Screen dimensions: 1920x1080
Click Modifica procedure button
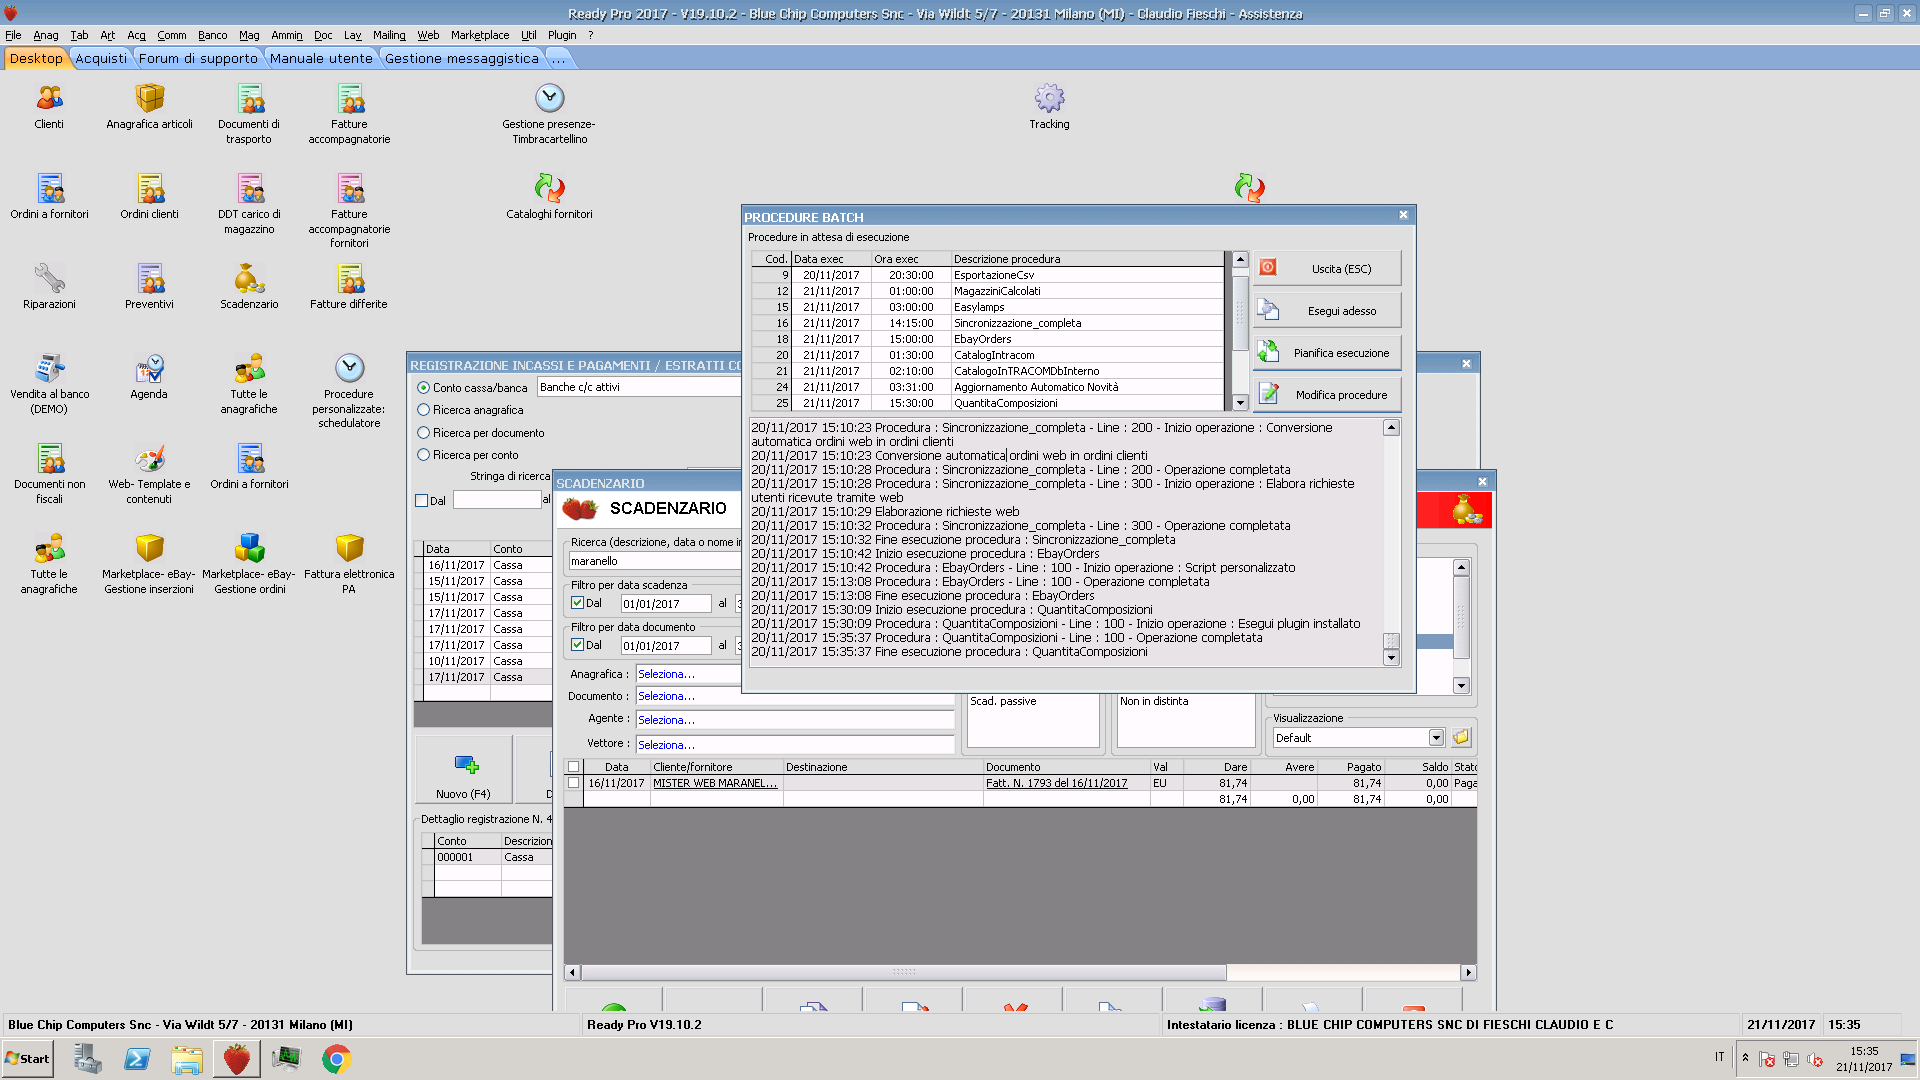pyautogui.click(x=1327, y=394)
